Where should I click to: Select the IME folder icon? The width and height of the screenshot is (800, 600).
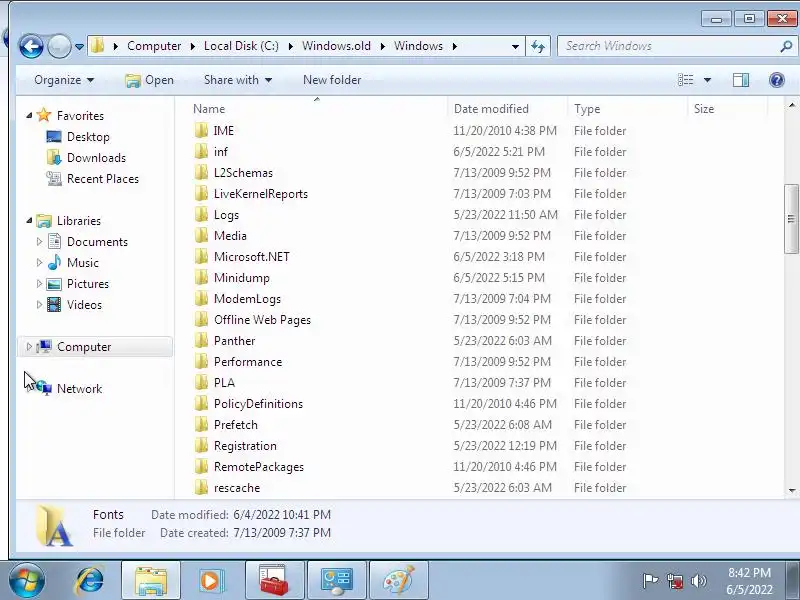pos(202,131)
